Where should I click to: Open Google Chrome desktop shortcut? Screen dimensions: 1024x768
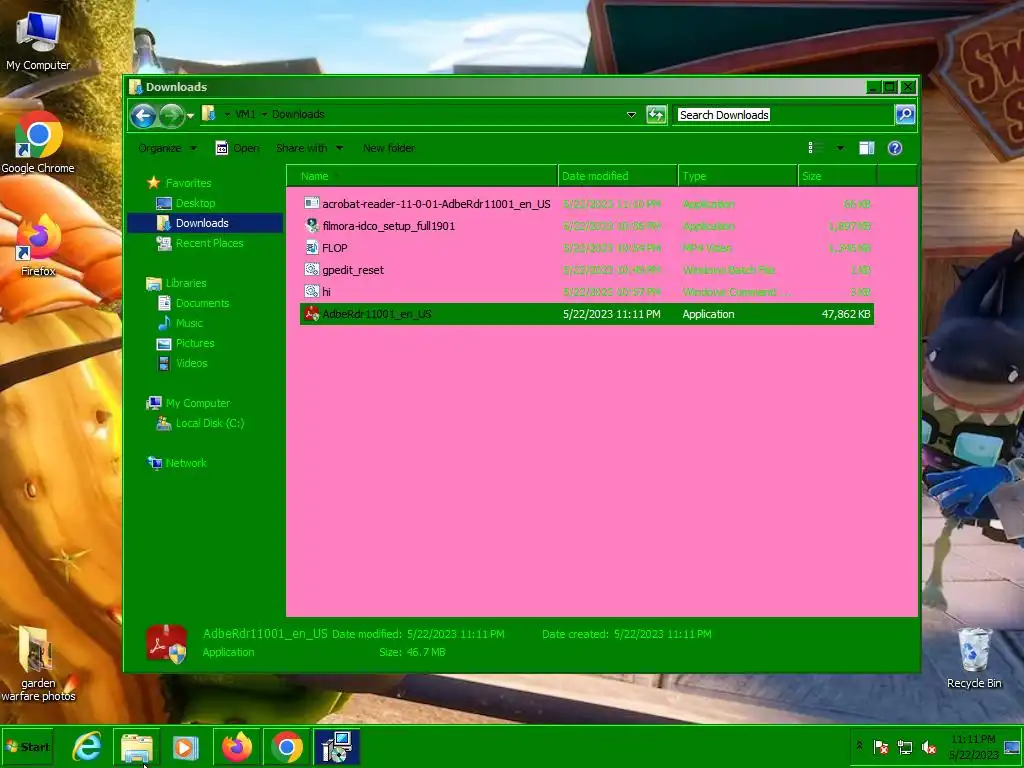(38, 142)
